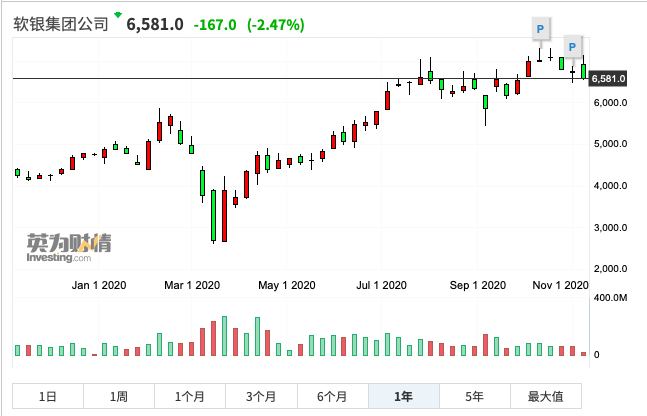
Task: Click the Jan 1 2020 axis label
Action: coord(99,285)
